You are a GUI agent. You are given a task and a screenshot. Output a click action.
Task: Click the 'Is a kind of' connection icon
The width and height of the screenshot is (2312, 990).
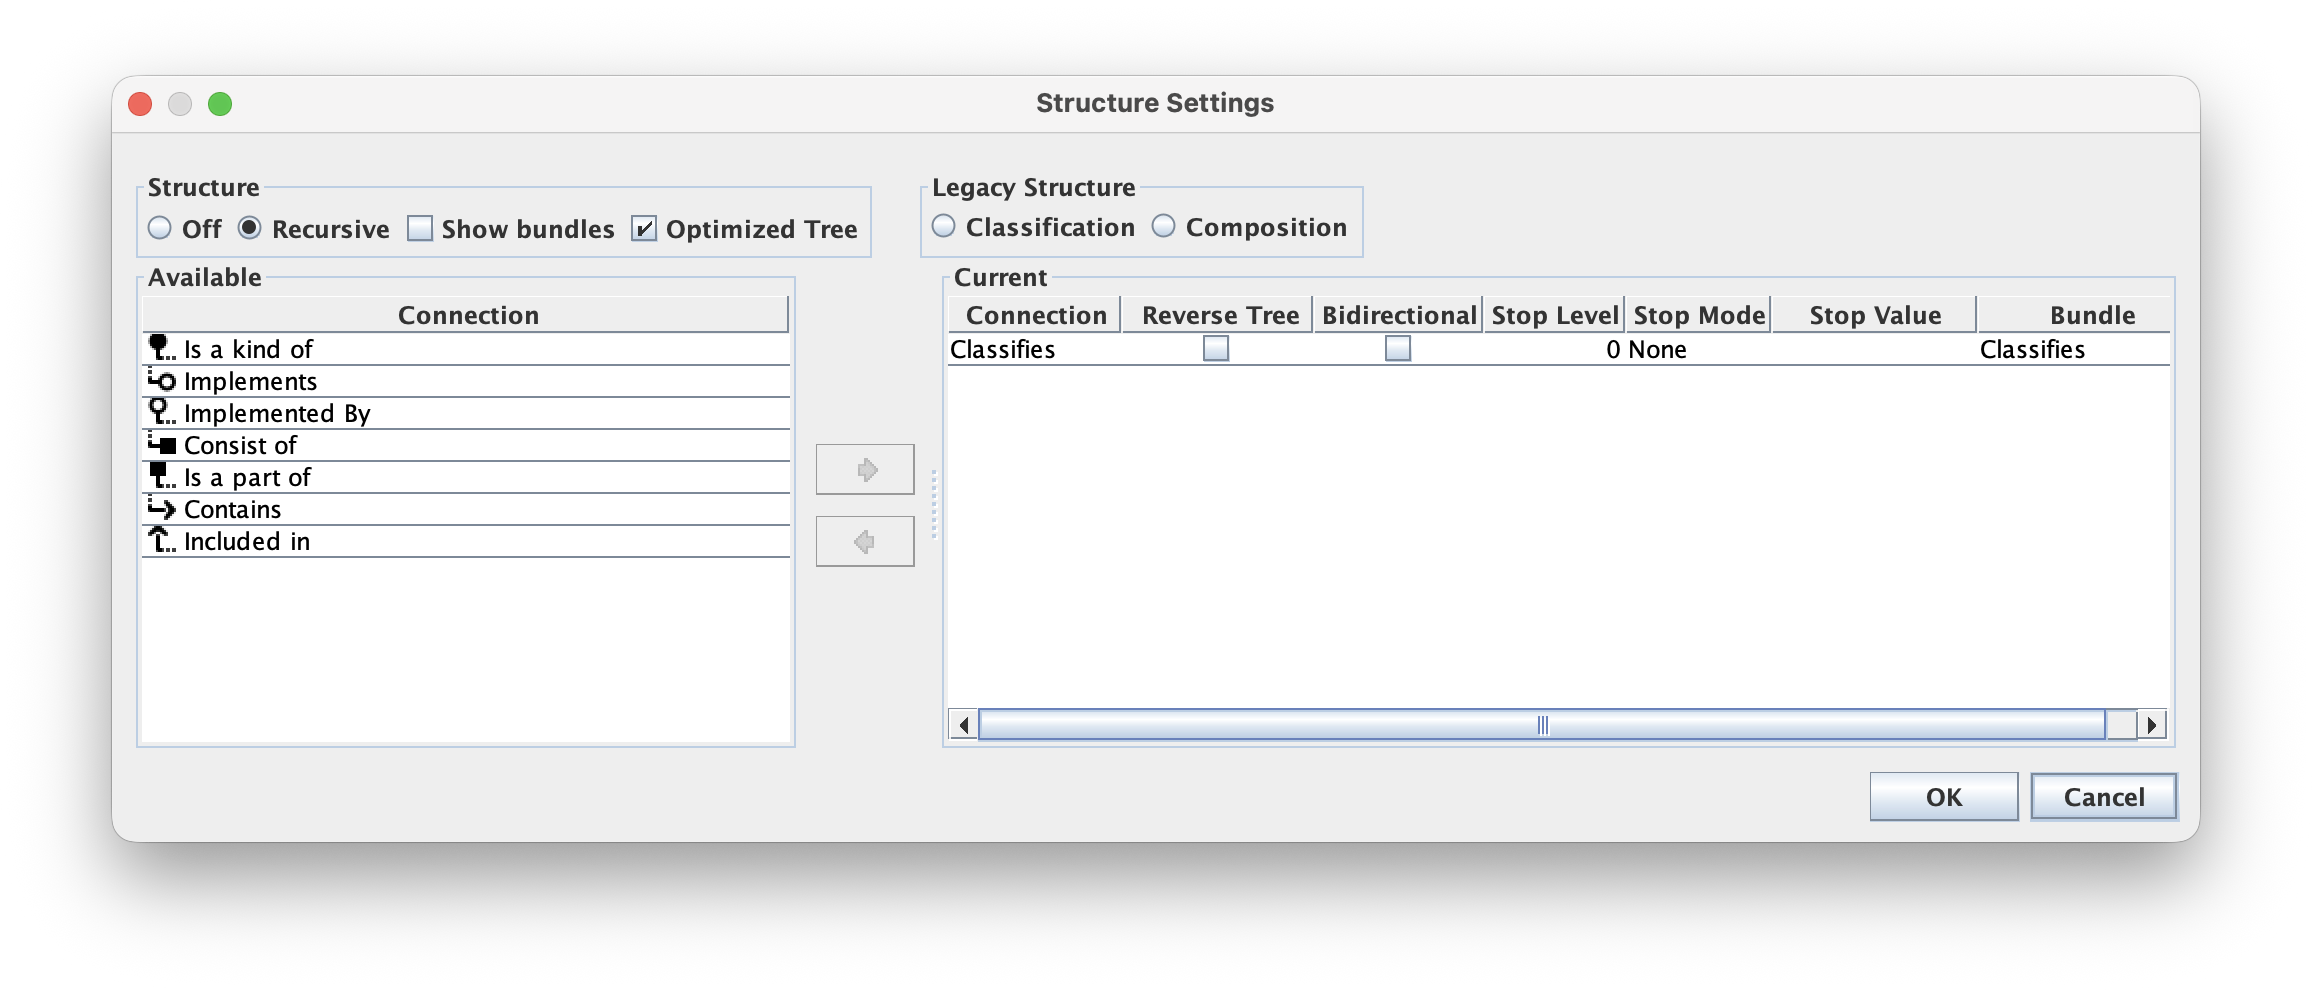click(161, 348)
